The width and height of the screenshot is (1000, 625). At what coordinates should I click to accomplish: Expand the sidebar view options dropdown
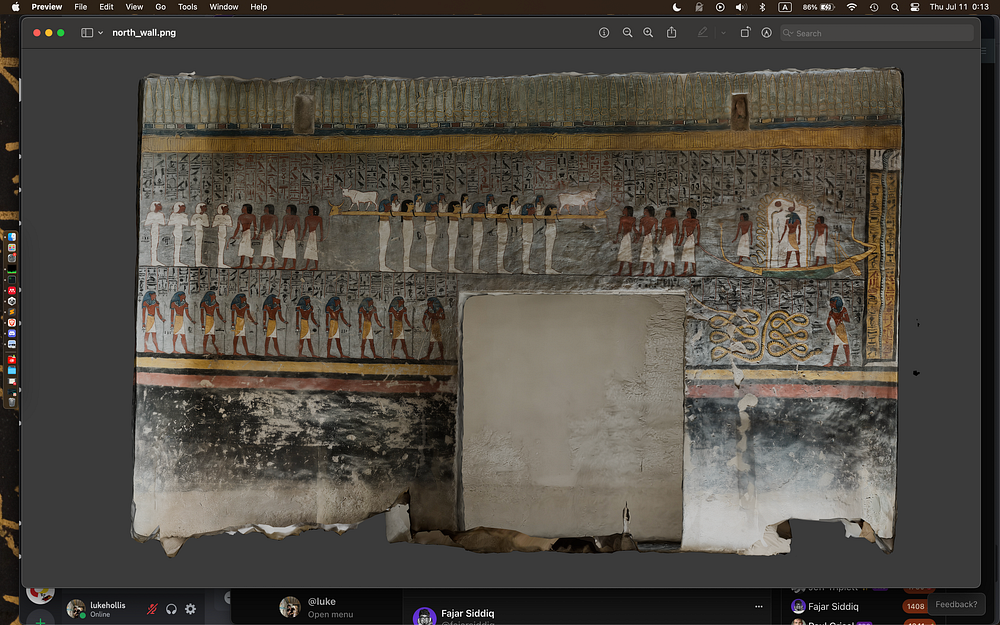pos(100,33)
